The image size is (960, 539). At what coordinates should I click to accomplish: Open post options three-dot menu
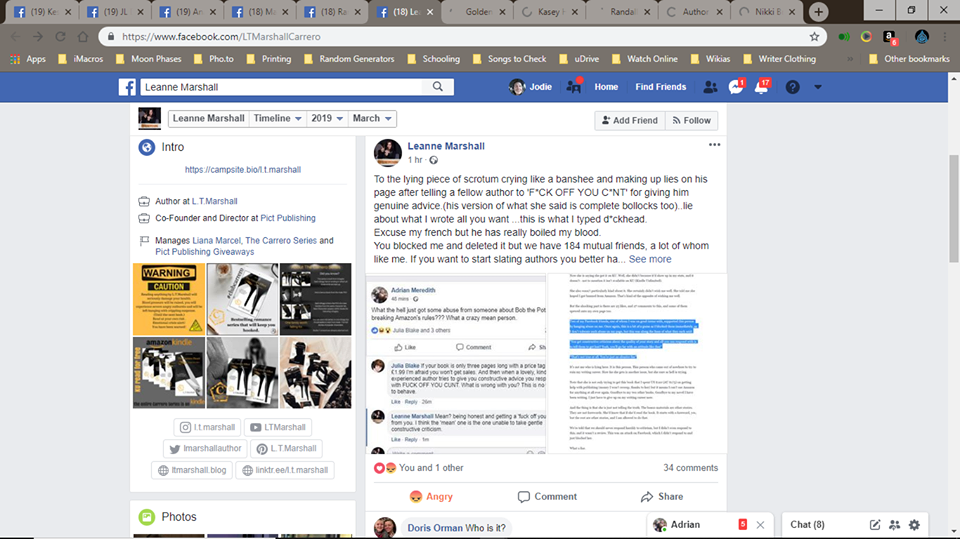[714, 145]
